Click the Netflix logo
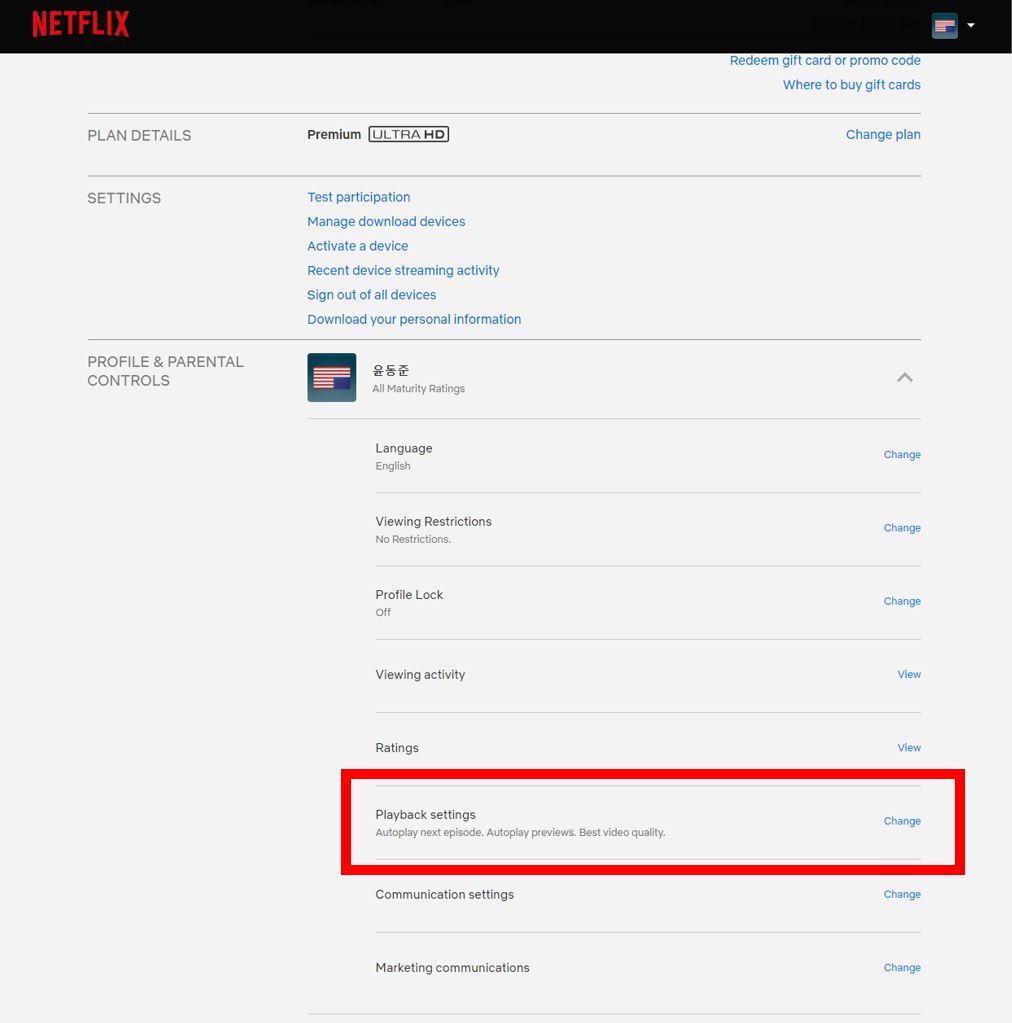 (x=81, y=24)
